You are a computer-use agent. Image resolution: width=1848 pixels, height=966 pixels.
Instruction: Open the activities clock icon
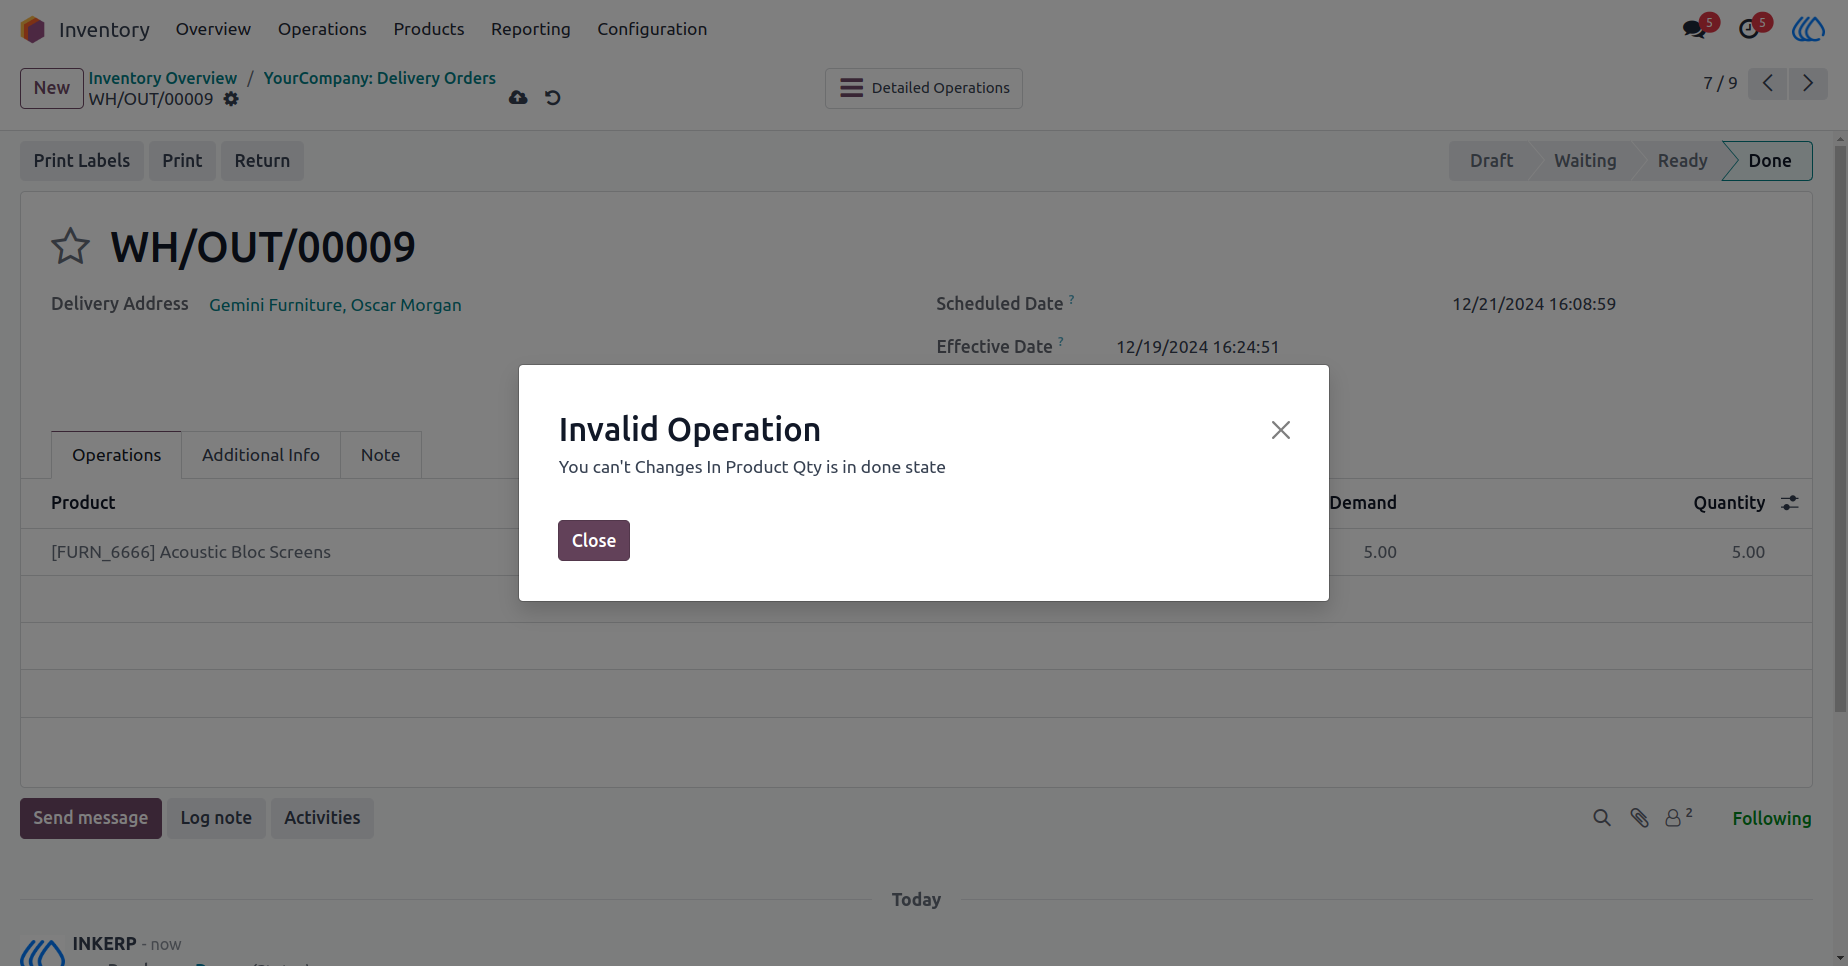(1749, 29)
